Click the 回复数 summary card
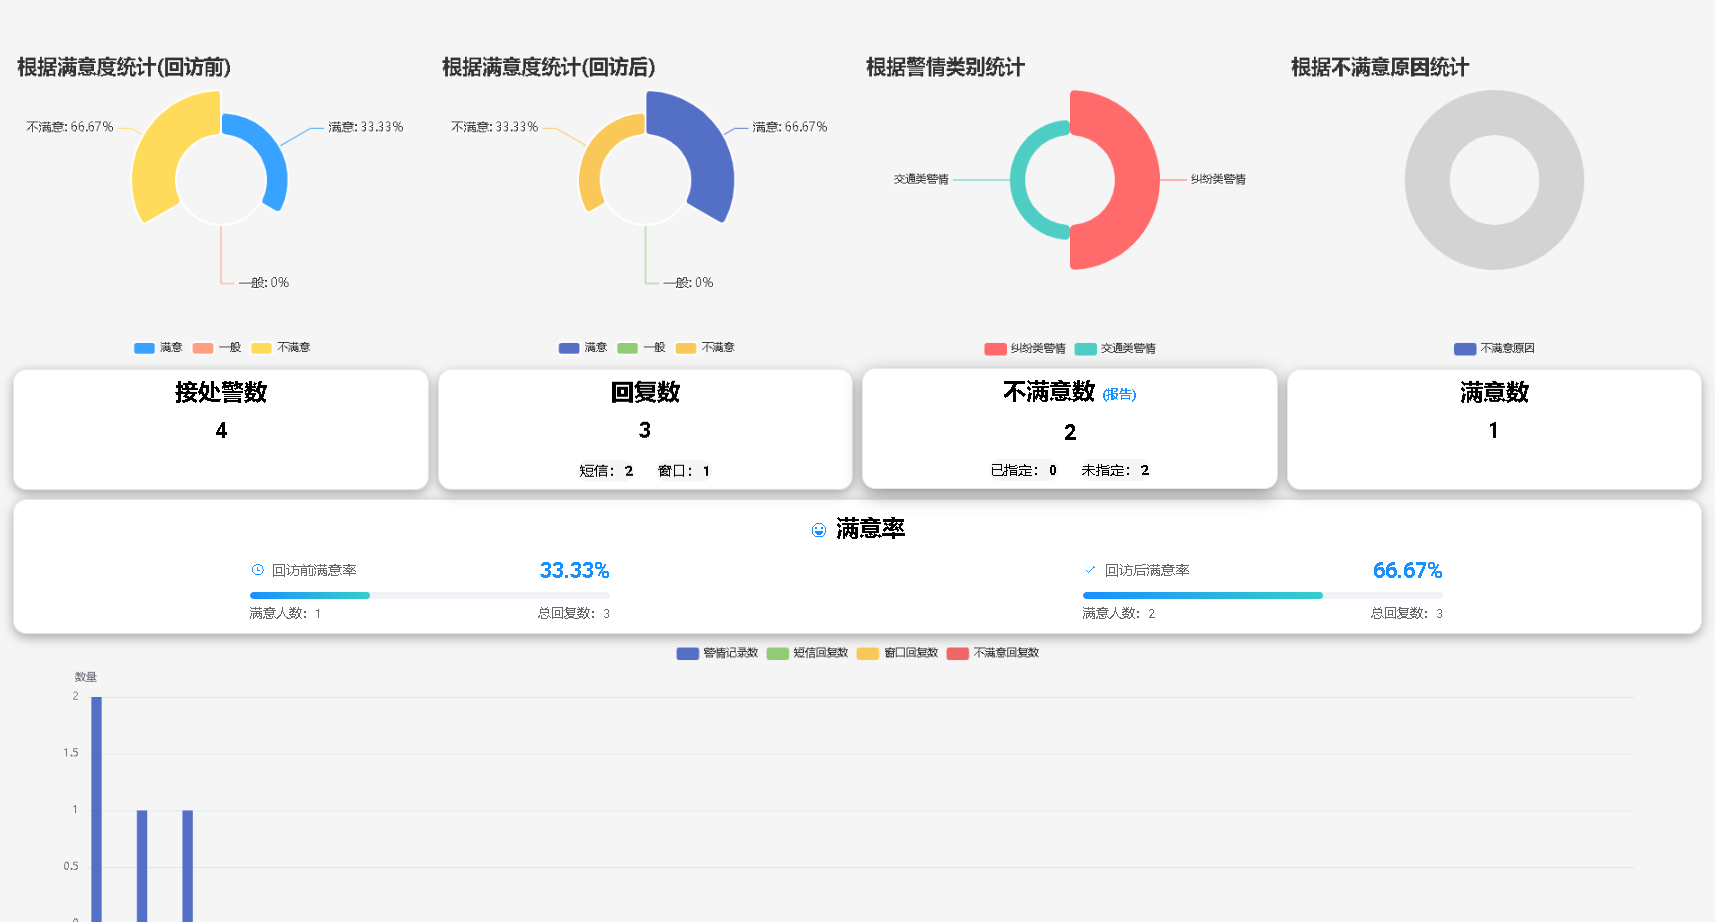Image resolution: width=1715 pixels, height=922 pixels. point(645,429)
